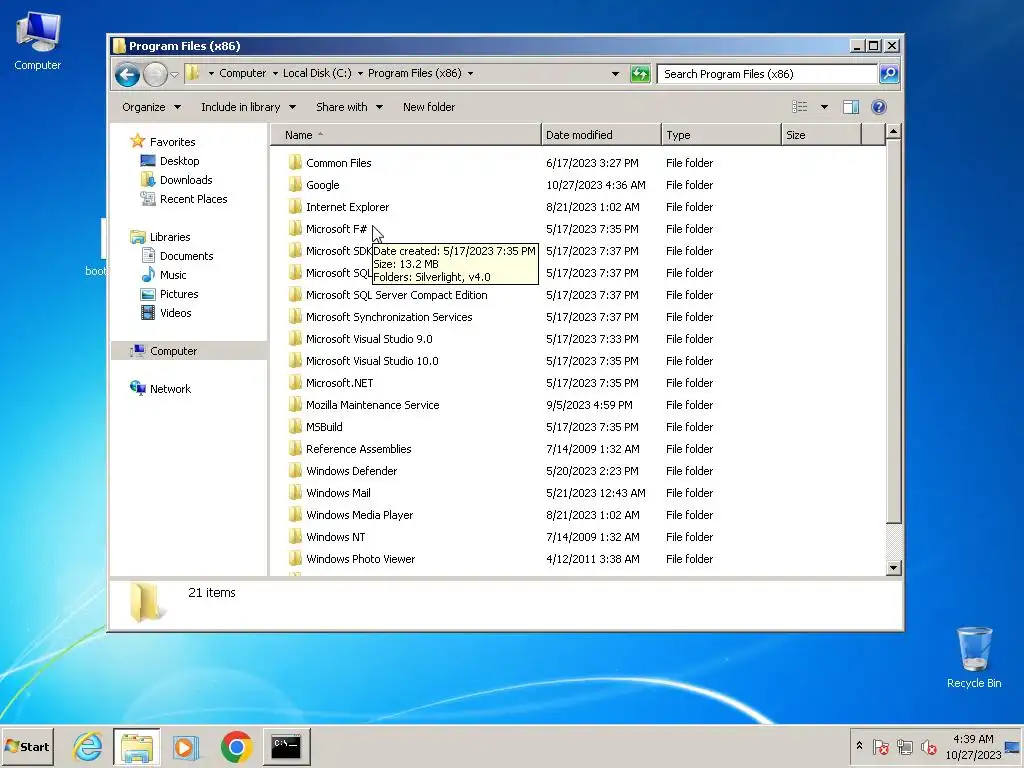Select the Microsoft Visual Studio 10.0 folder

(372, 361)
